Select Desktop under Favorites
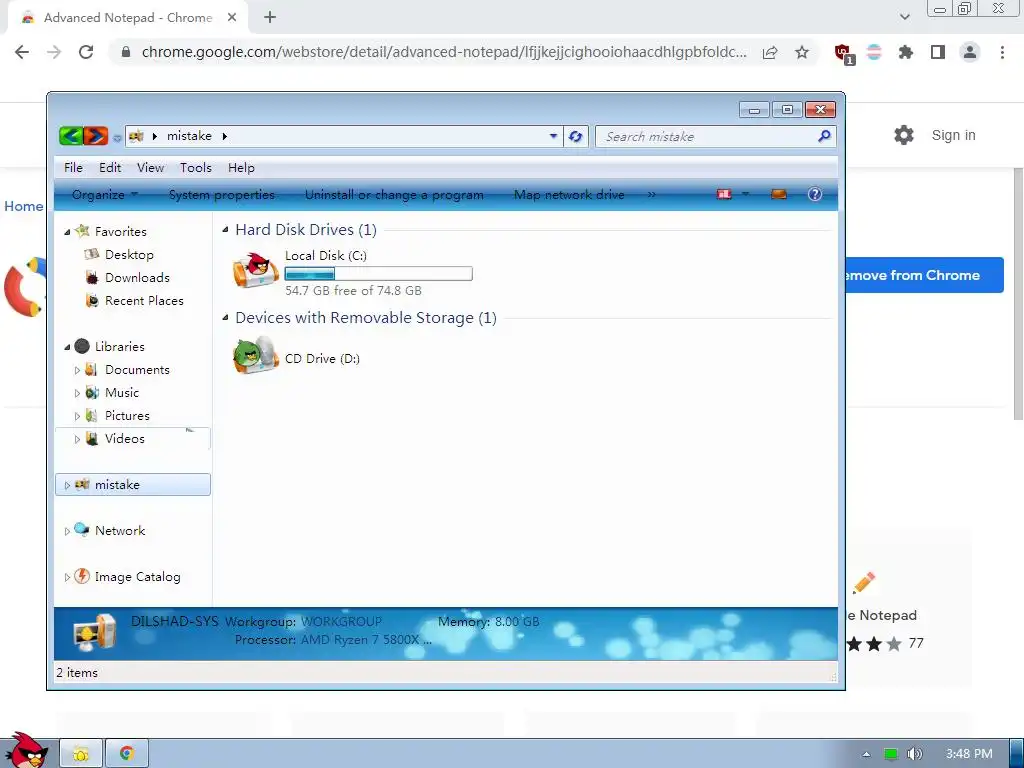Screen dimensions: 1024x768 (129, 255)
